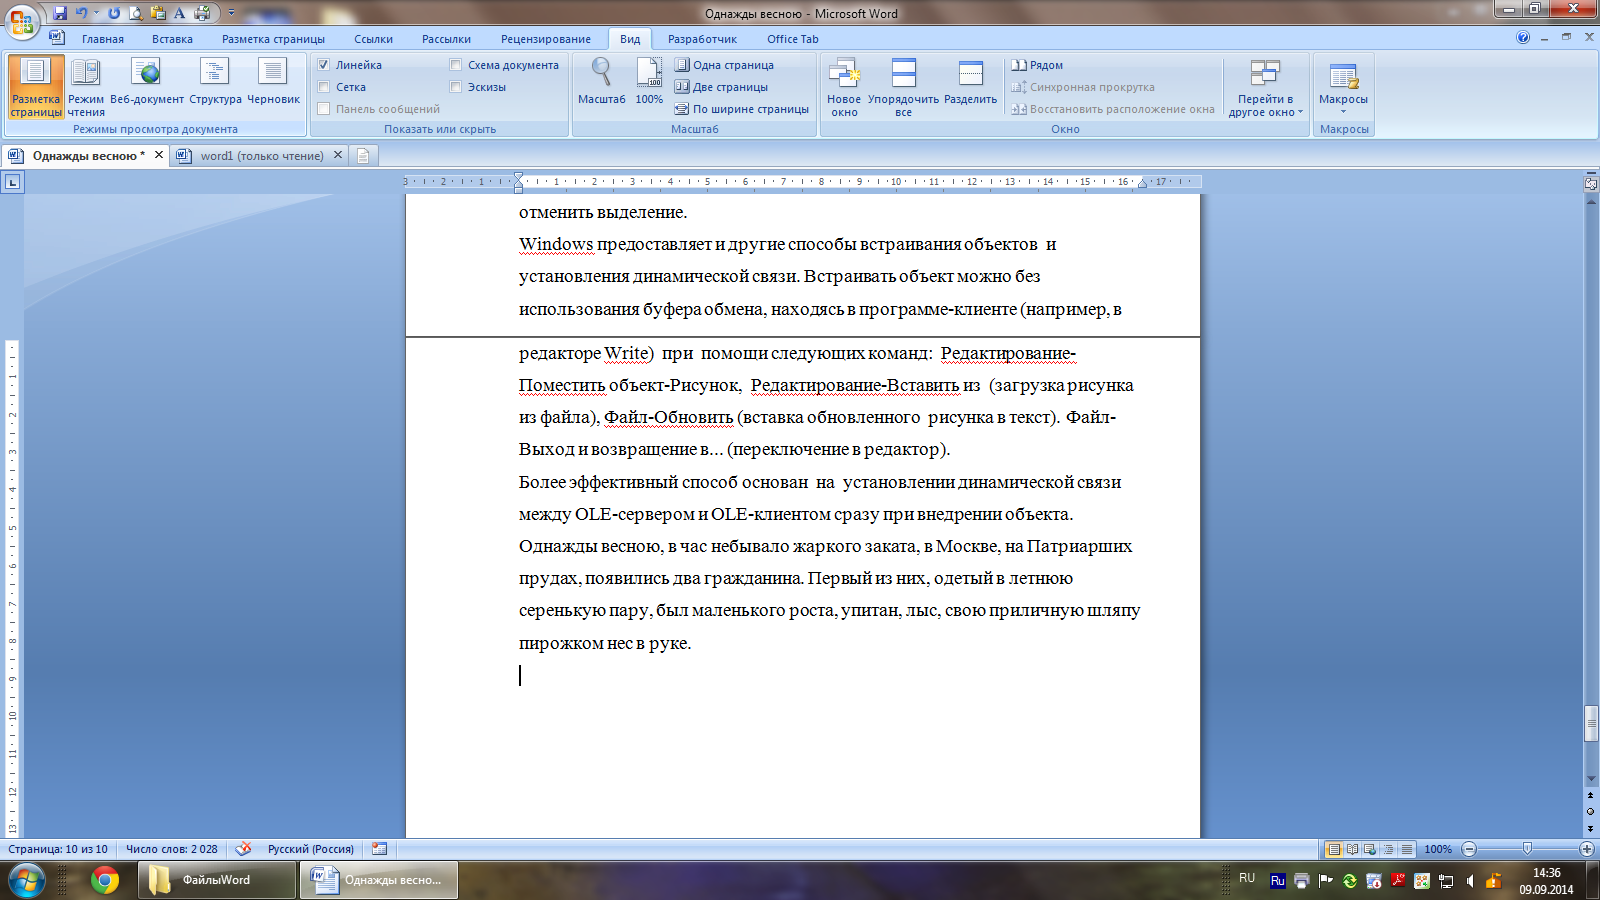The height and width of the screenshot is (900, 1600).
Task: Open the Office Tab ribbon tab
Action: [793, 39]
